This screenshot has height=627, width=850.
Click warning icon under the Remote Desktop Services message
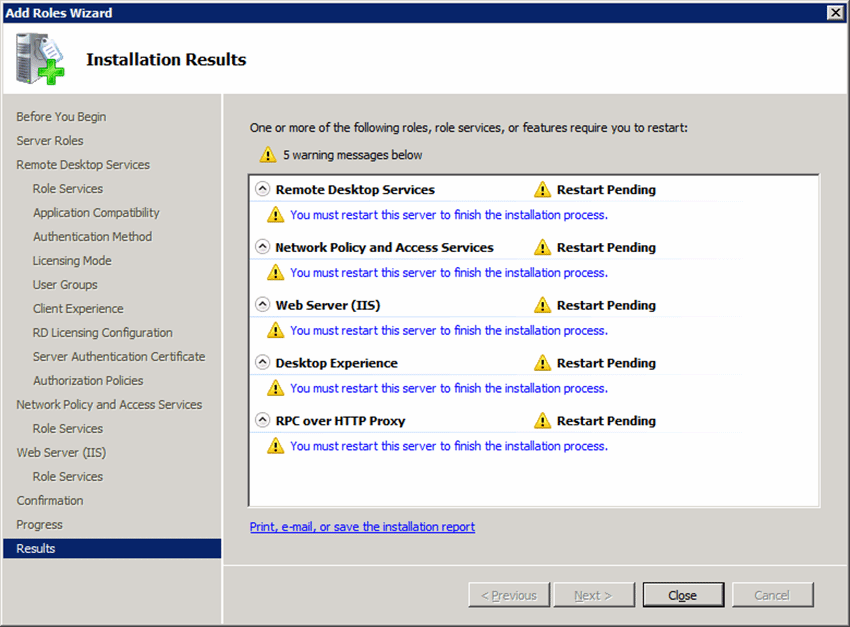coord(275,215)
